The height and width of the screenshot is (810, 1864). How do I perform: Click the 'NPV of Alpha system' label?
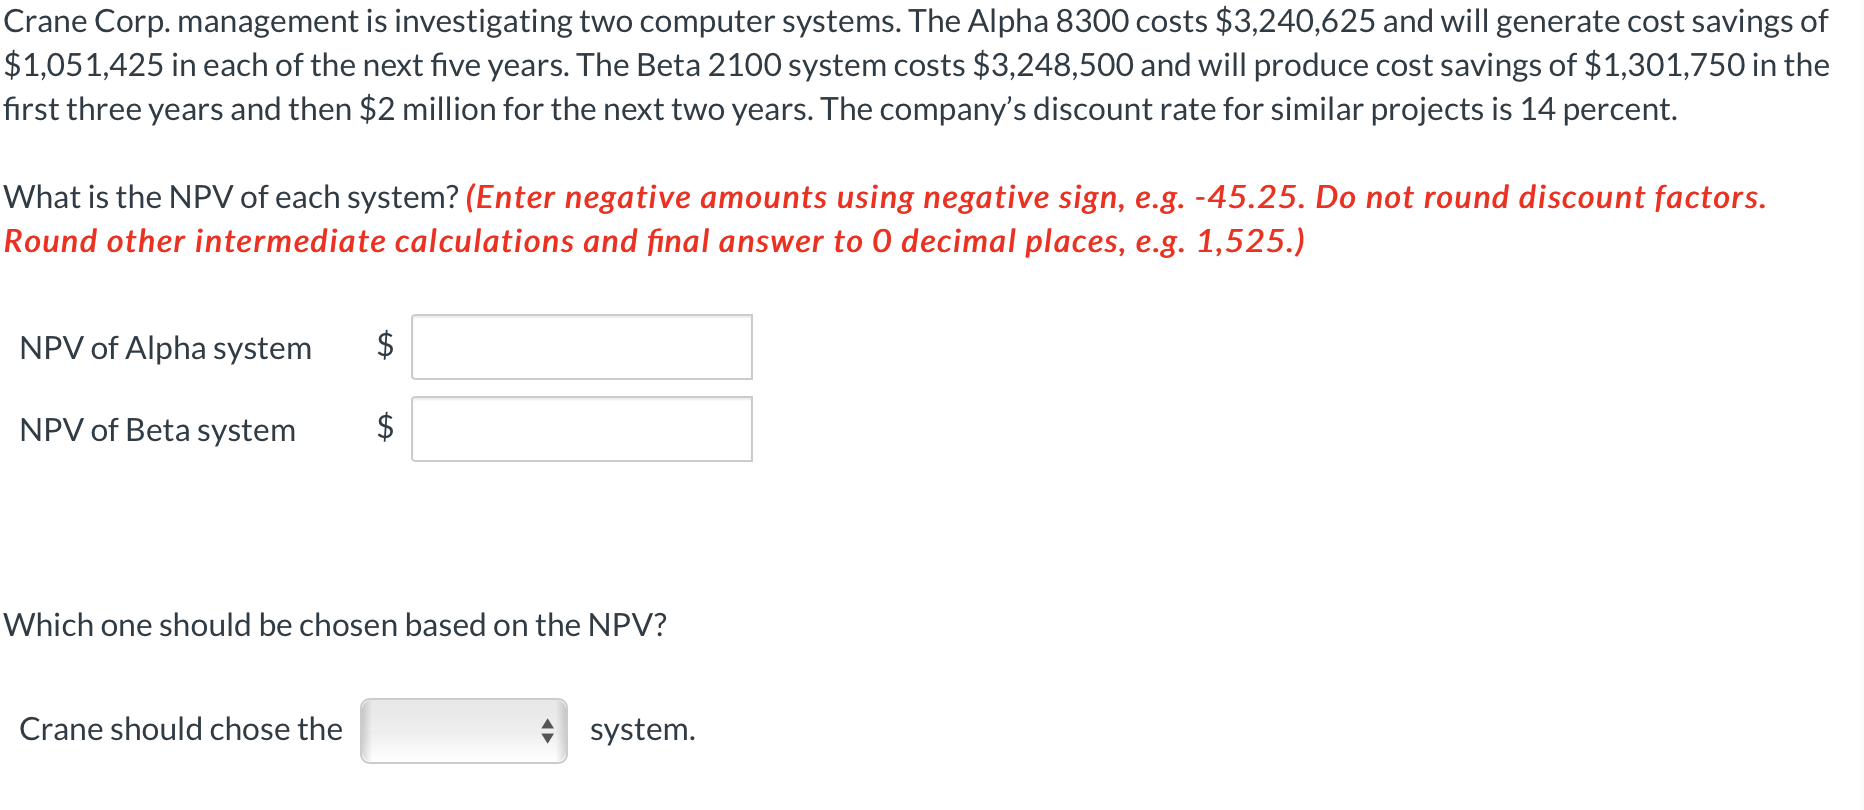pos(165,348)
